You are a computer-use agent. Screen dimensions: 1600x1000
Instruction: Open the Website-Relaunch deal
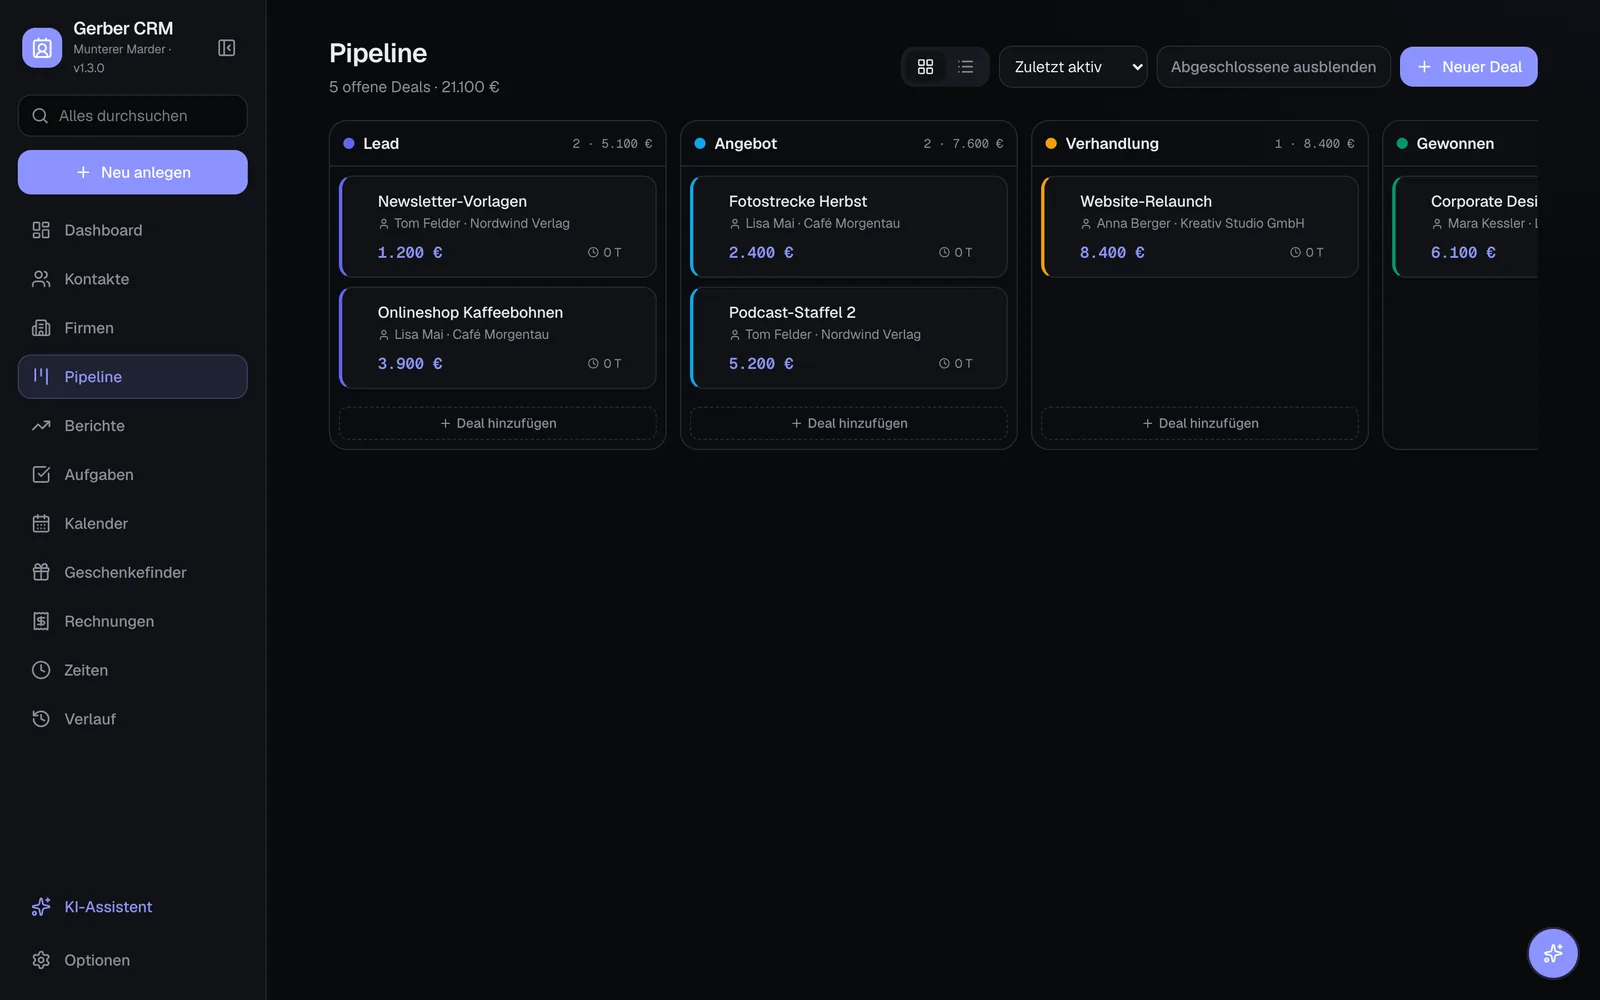(1200, 227)
